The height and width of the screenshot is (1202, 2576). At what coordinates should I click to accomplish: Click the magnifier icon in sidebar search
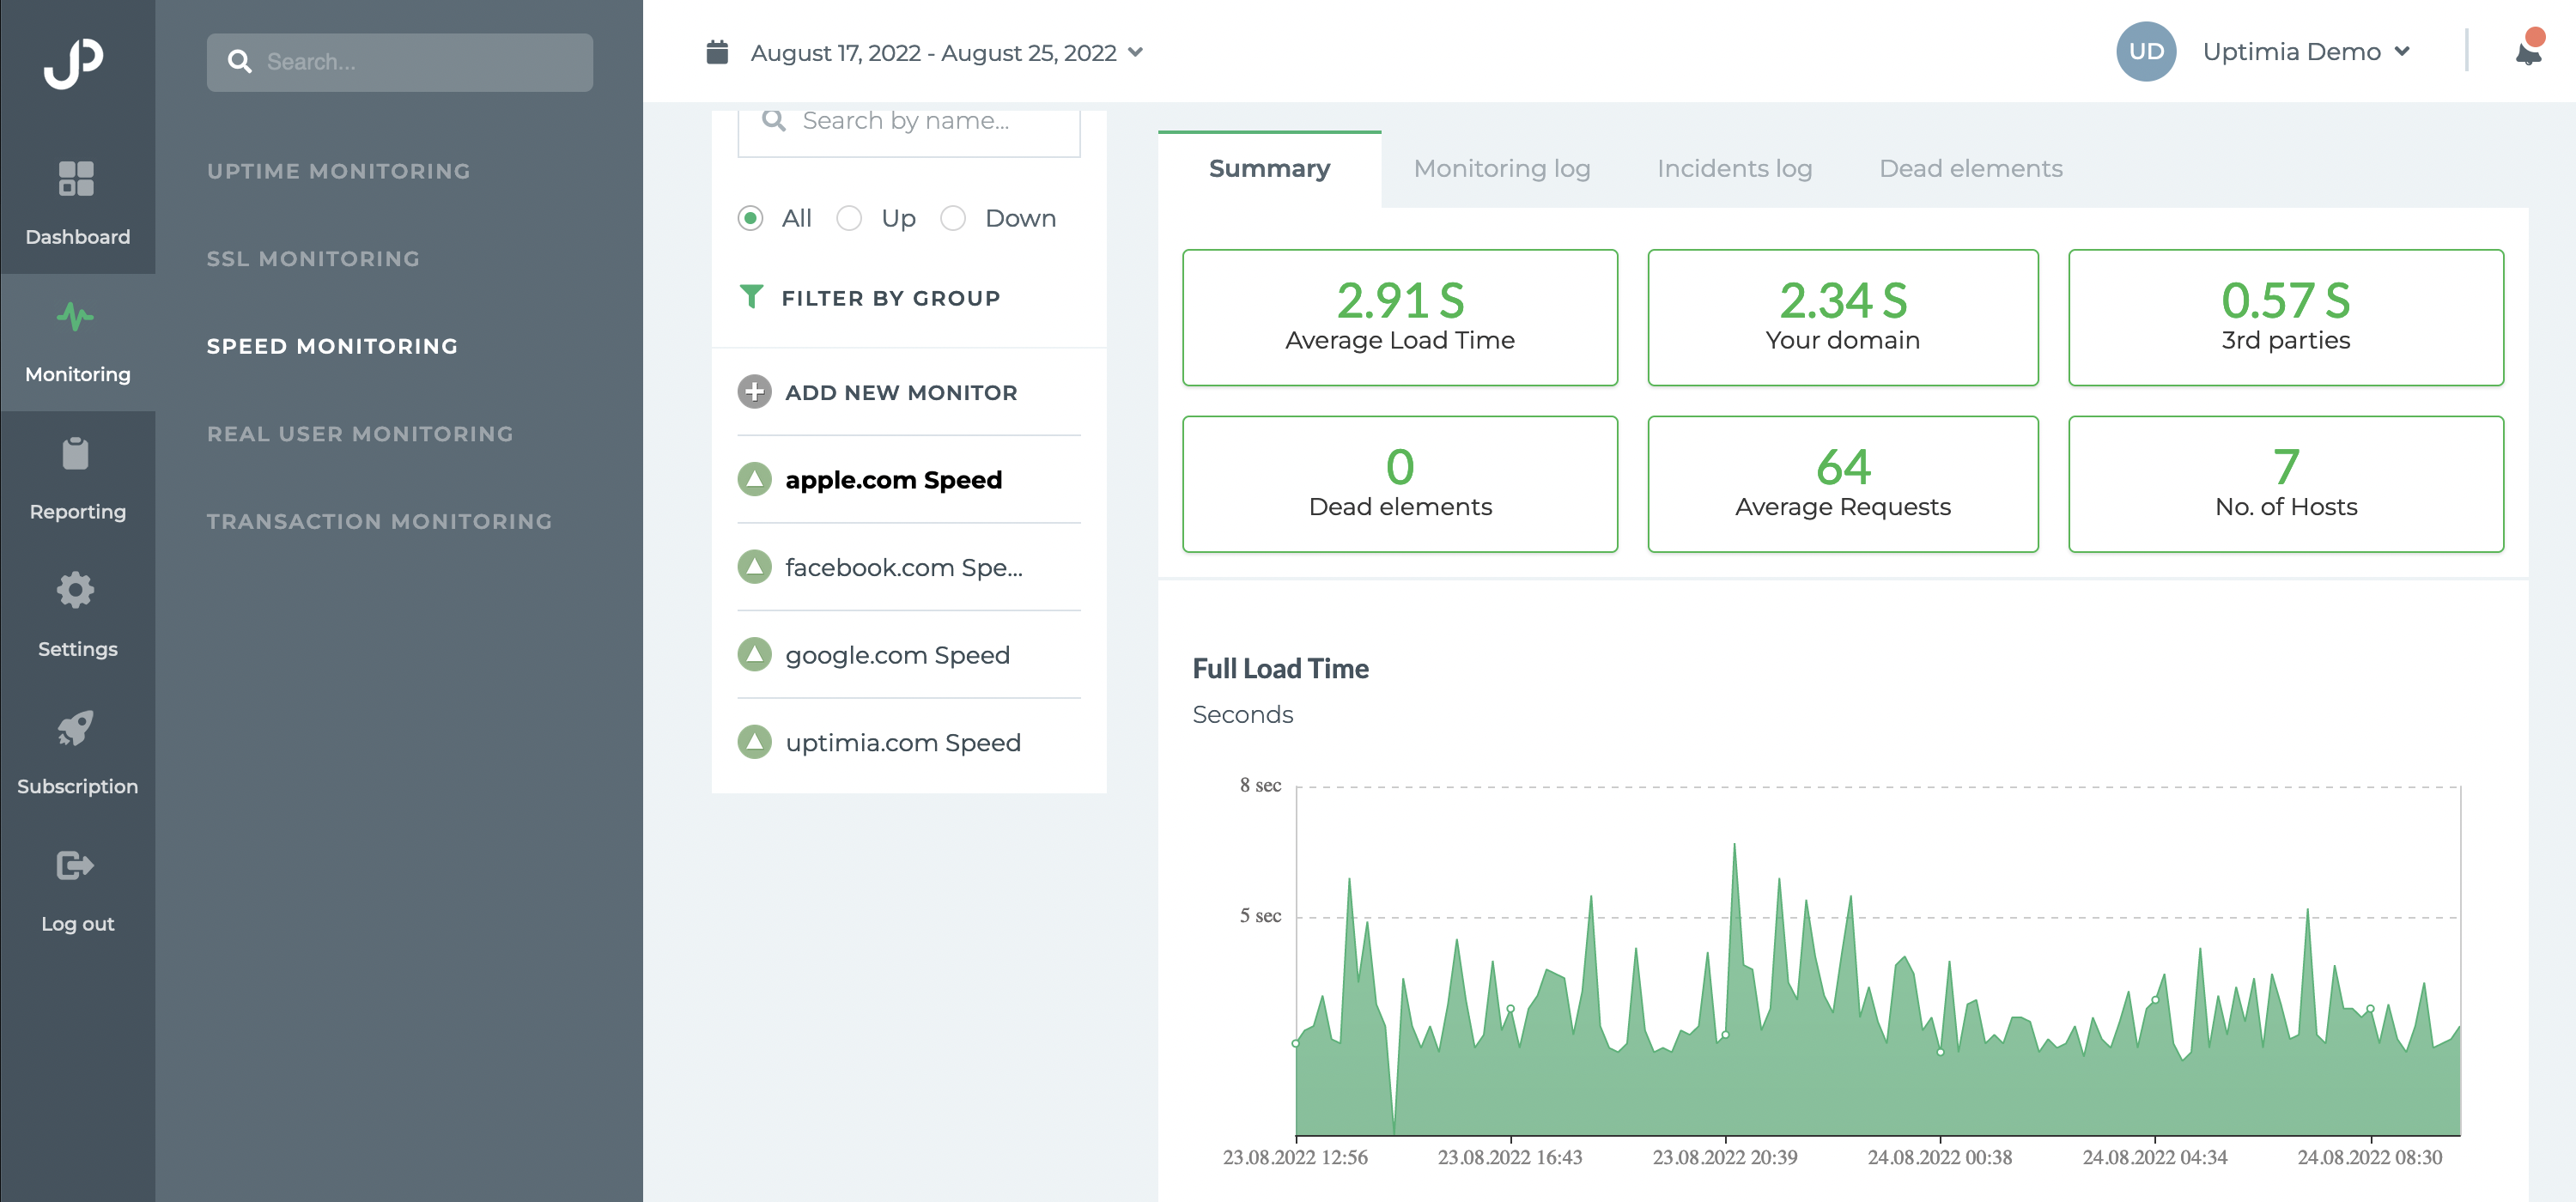(240, 62)
